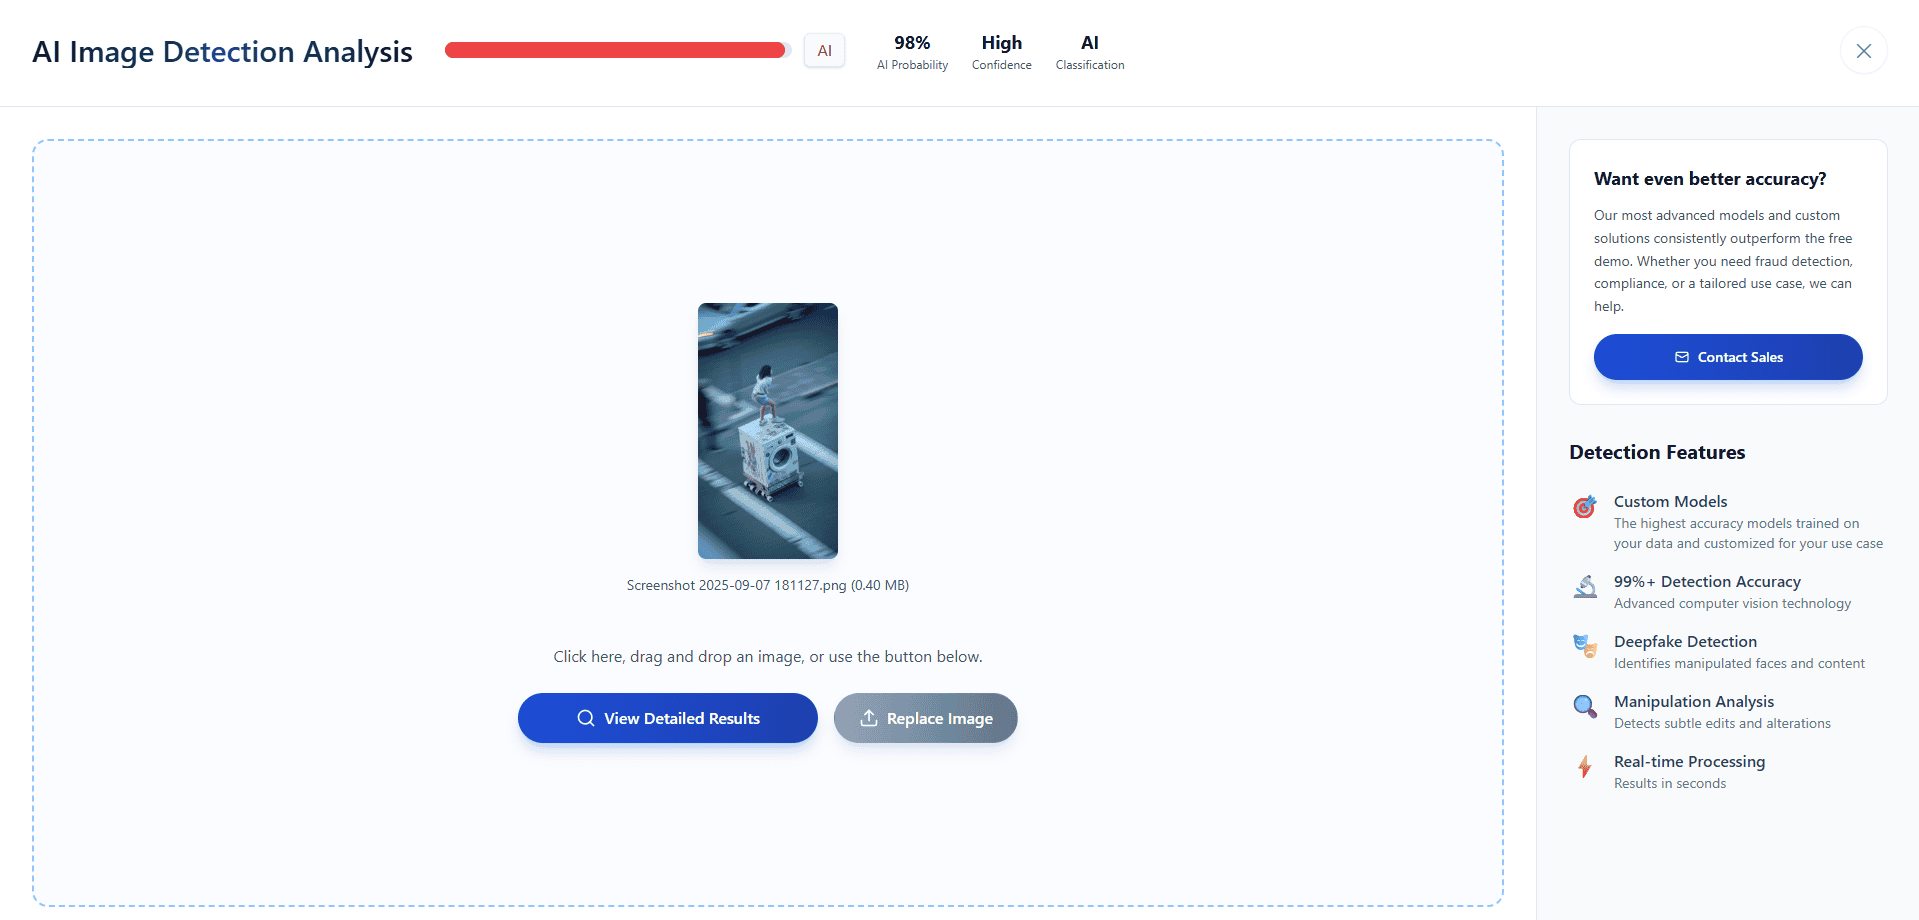The image size is (1919, 920).
Task: Click the Want even better accuracy heading
Action: coord(1710,179)
